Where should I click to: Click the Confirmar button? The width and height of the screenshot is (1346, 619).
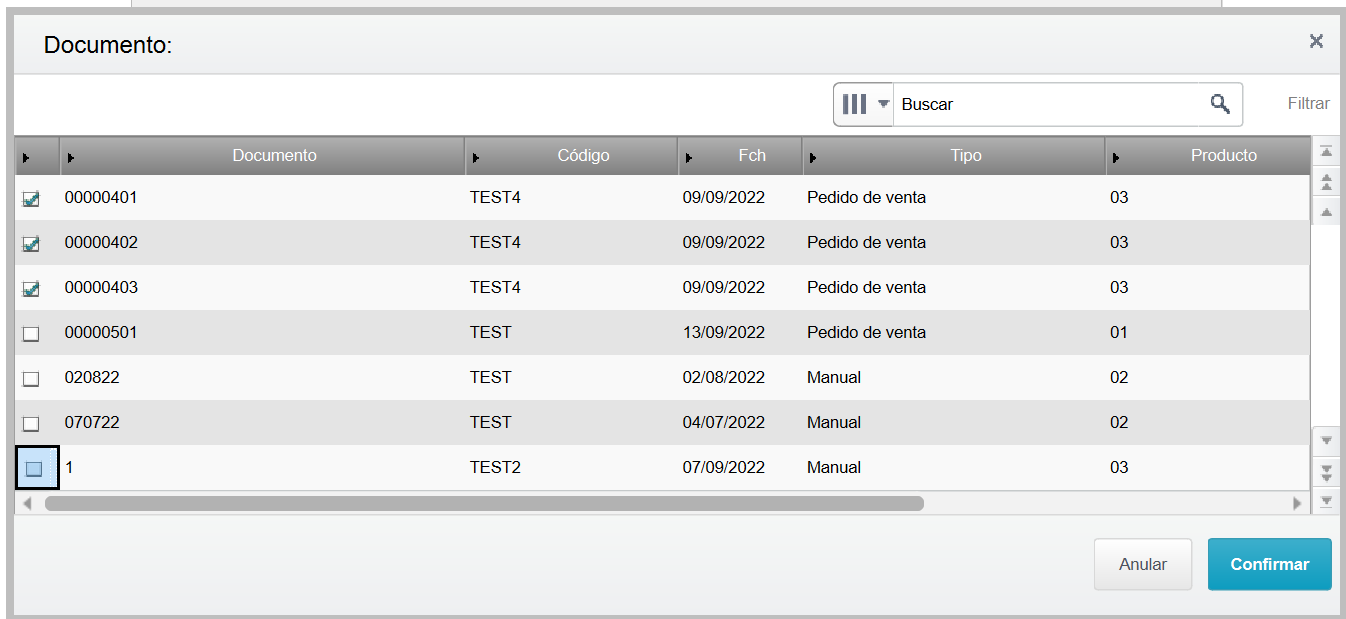coord(1270,564)
